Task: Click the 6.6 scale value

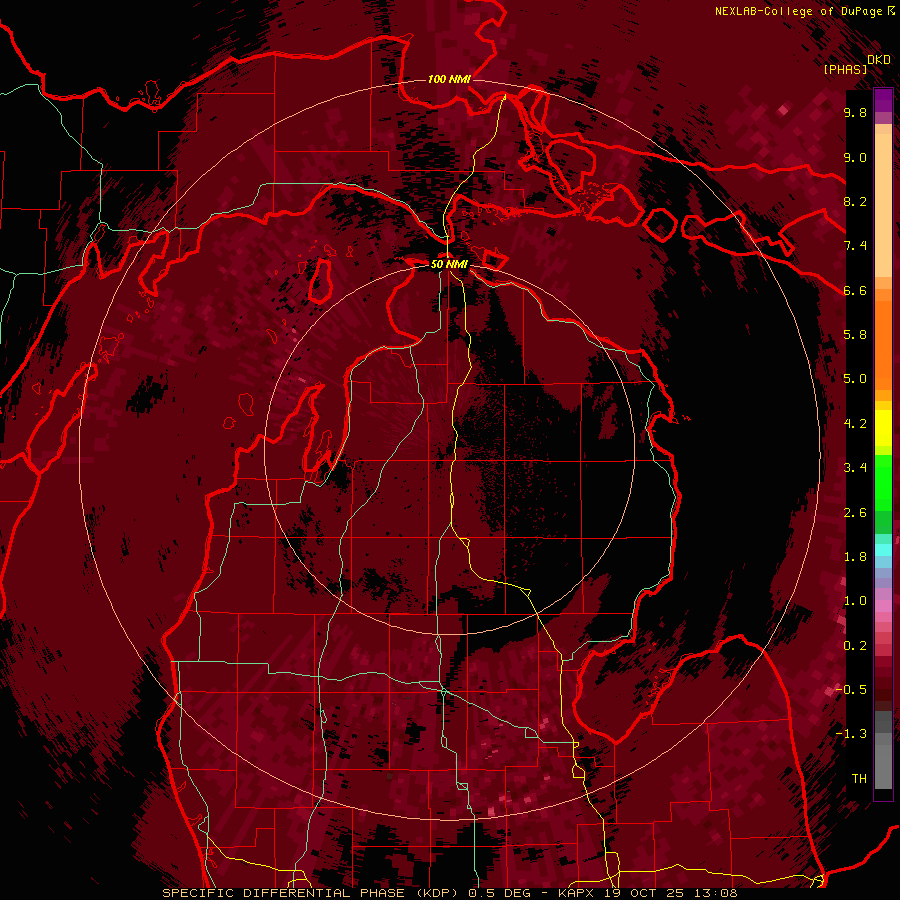Action: click(x=855, y=290)
